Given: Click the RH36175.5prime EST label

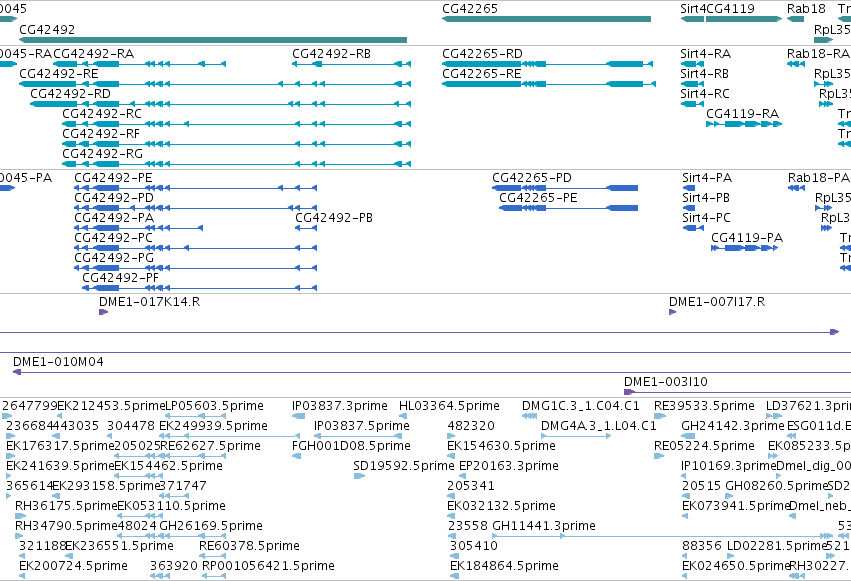Looking at the screenshot, I should [66, 507].
